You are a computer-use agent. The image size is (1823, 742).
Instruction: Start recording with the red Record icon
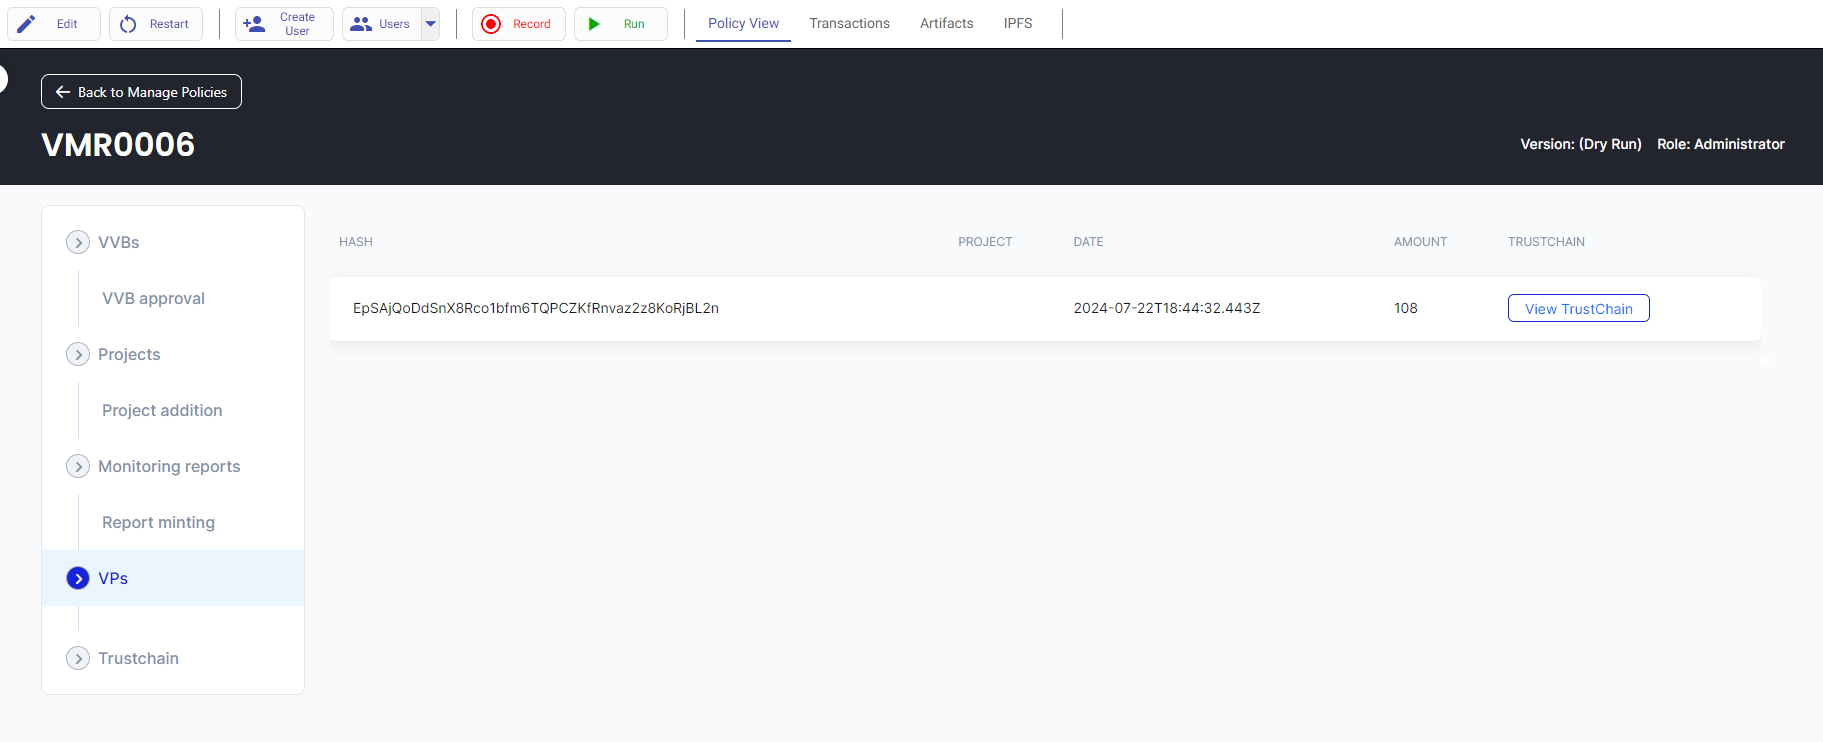click(491, 24)
